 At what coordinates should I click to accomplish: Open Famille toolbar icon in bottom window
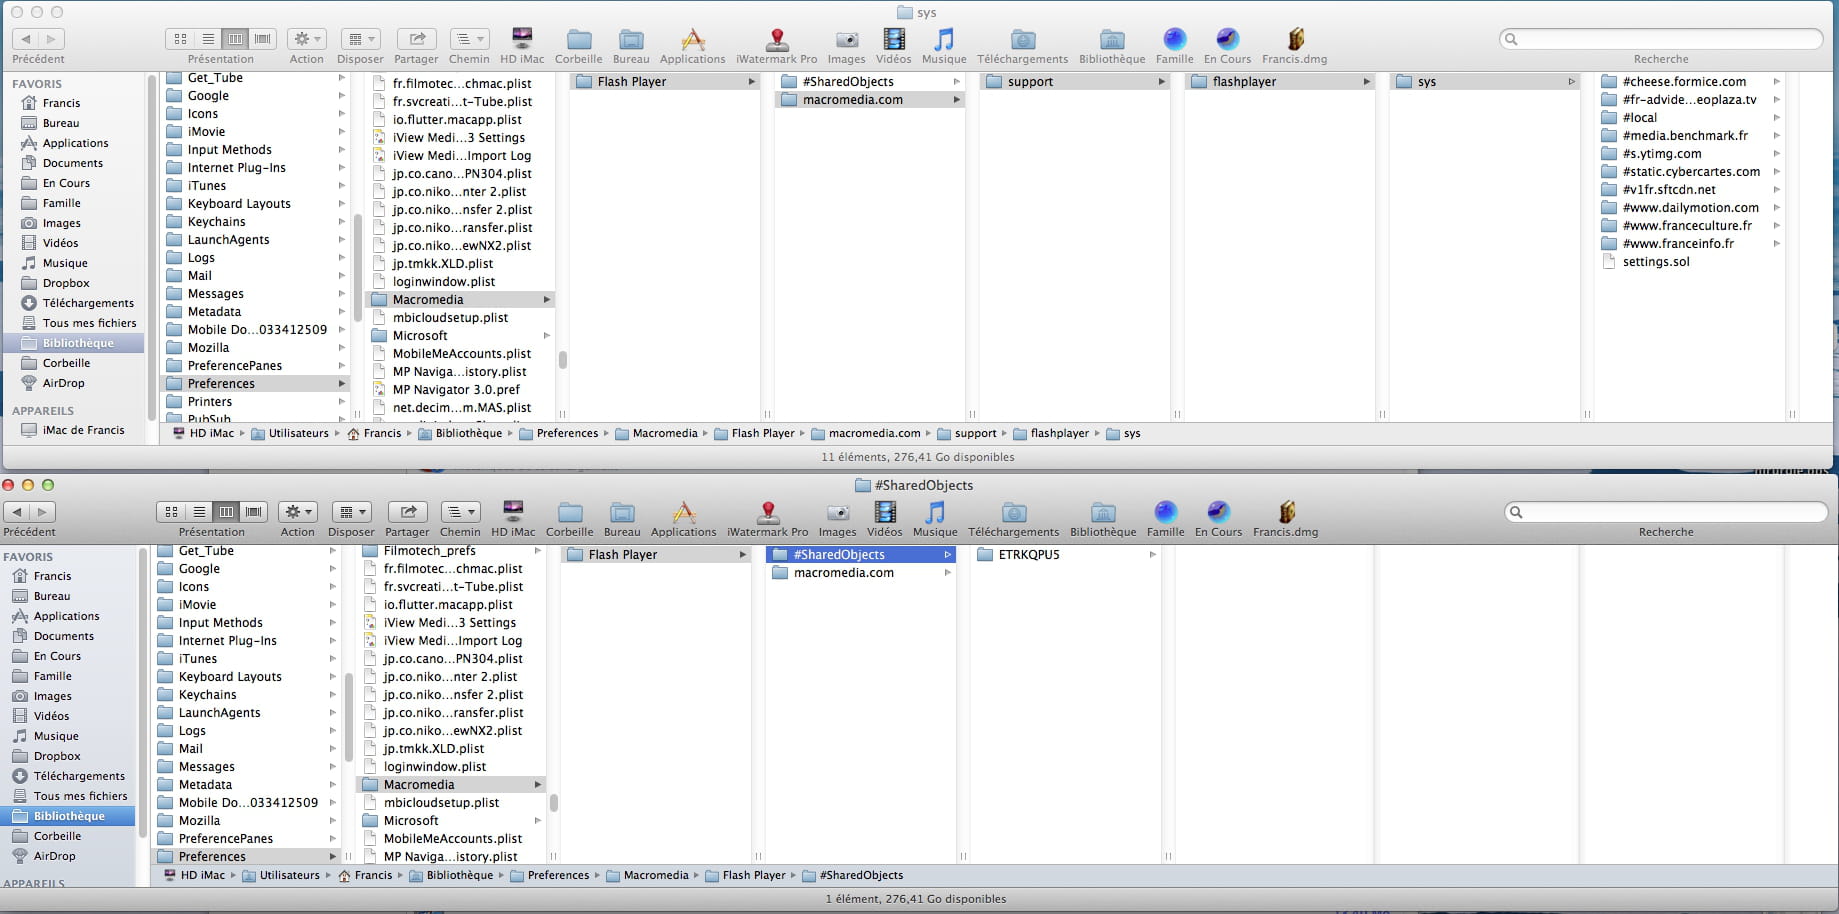(1166, 512)
